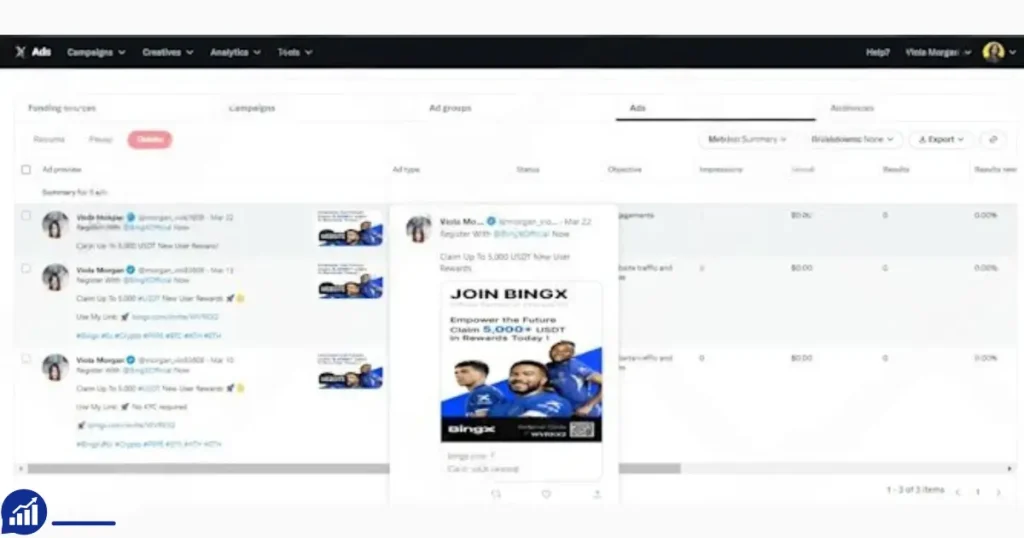Open the bingx.com invite link in Mar 10 row
Screen dimensions: 1024x538
[x=131, y=425]
